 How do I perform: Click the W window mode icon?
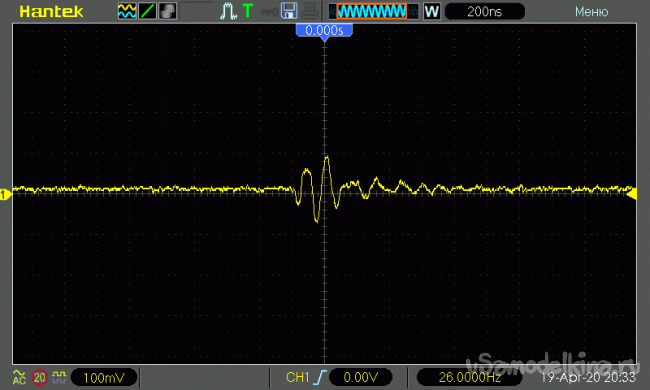click(x=431, y=11)
